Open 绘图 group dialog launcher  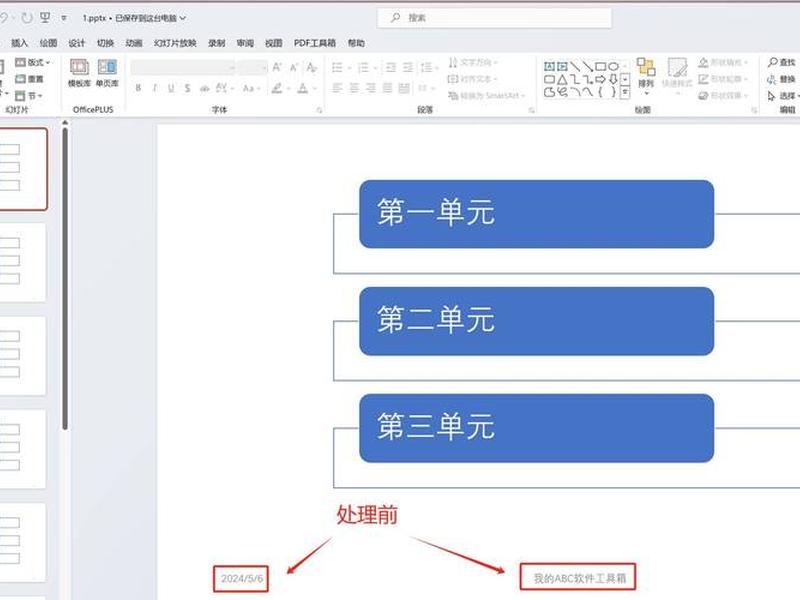point(754,110)
